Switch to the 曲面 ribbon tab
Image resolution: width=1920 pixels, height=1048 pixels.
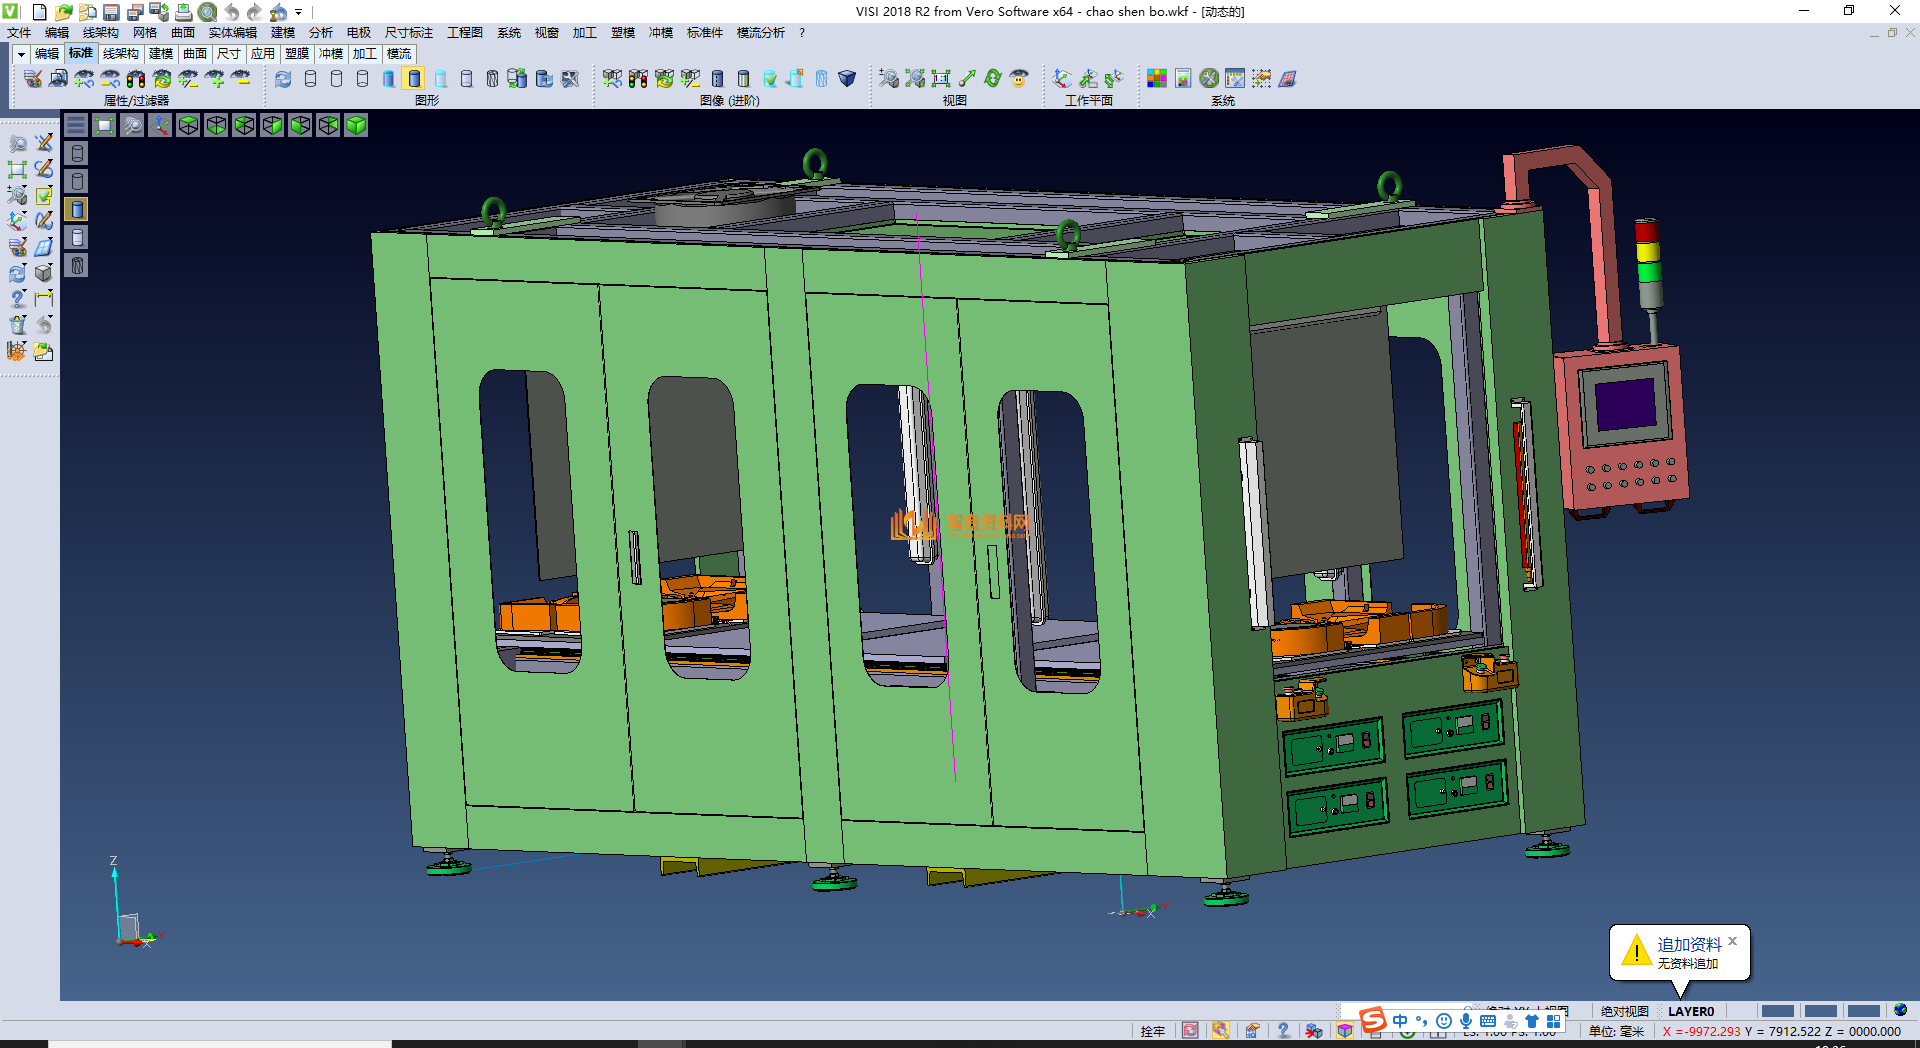pos(194,54)
